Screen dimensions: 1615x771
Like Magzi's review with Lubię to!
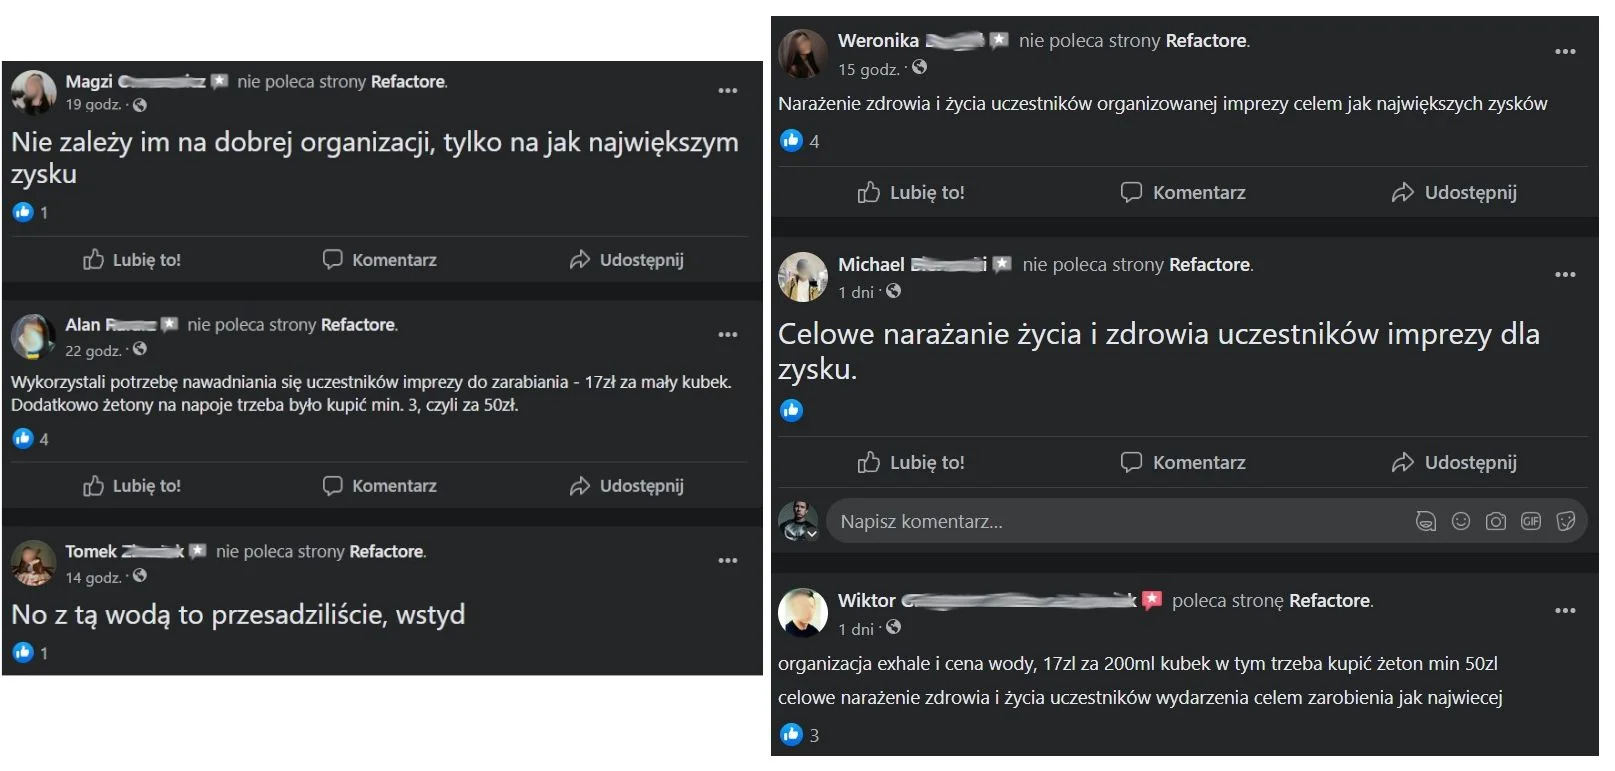click(x=132, y=260)
